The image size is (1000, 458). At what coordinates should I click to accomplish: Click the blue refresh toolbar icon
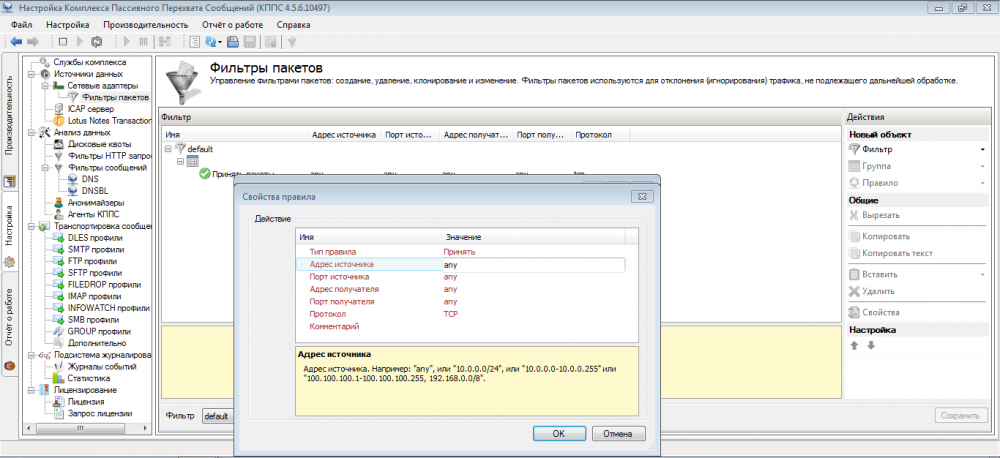[210, 41]
